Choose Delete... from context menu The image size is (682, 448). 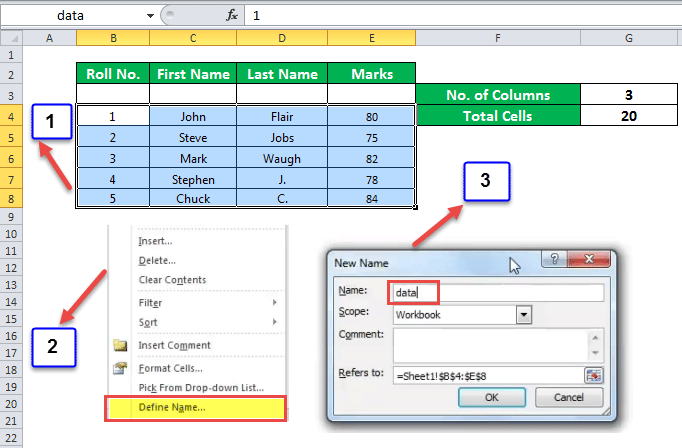[x=157, y=261]
